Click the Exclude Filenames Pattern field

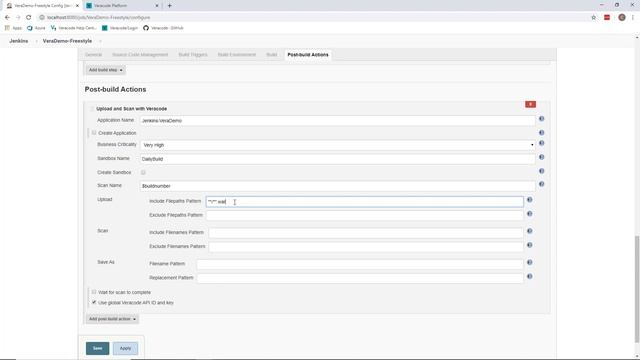point(366,247)
